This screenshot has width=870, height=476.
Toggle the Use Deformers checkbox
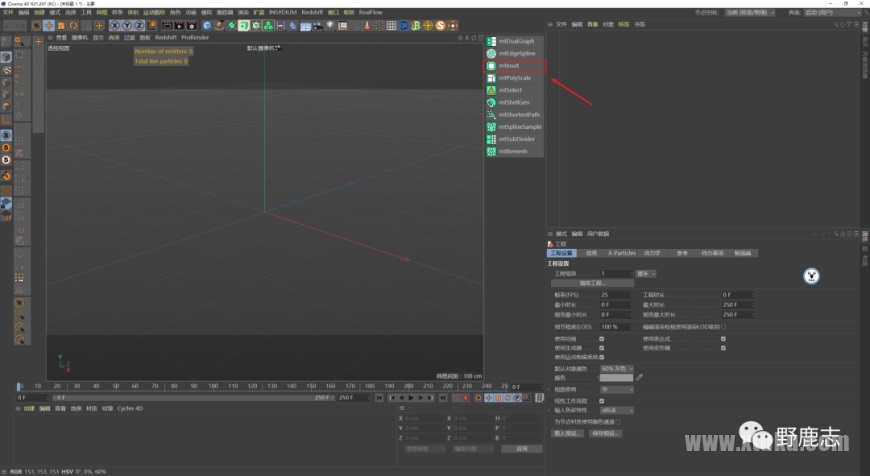[x=723, y=348]
